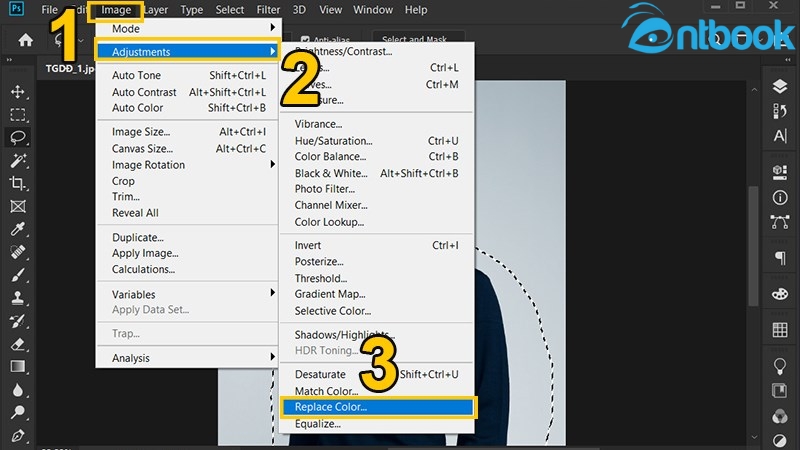Open the Character panel icon
Screen dimensions: 800x450
780,136
